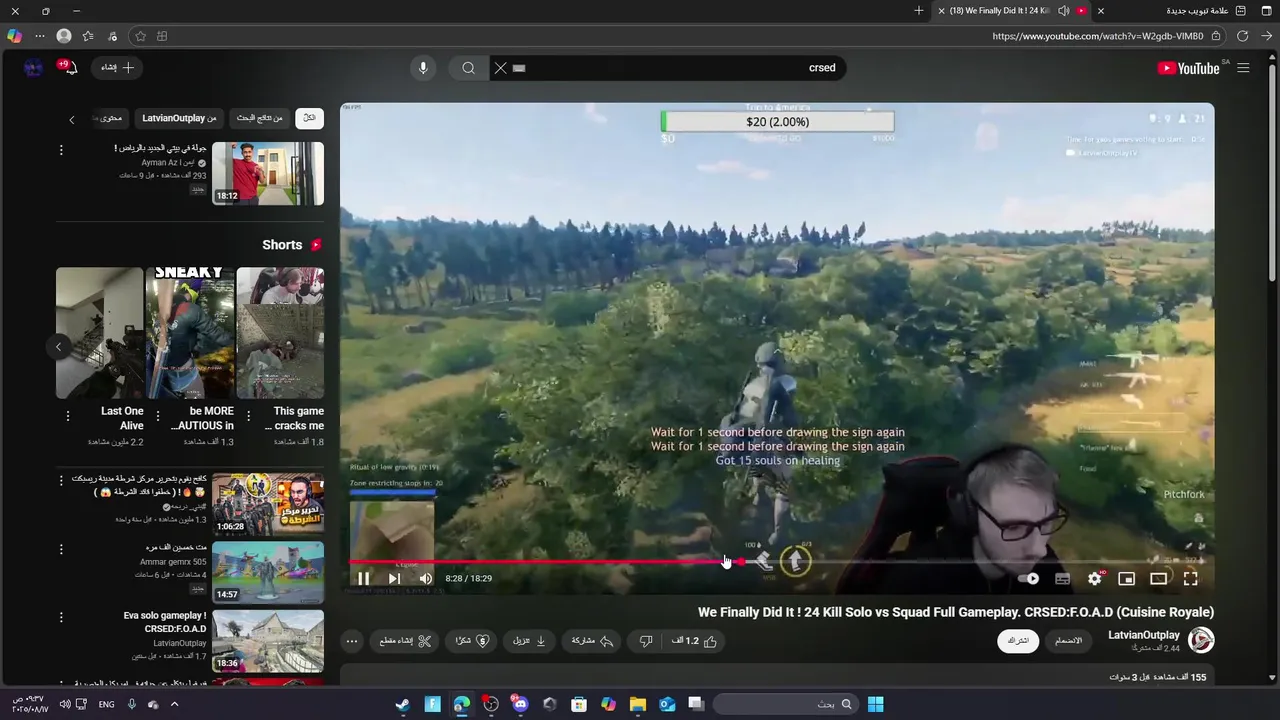Mute the YouTube tab audio icon
Screen dimensions: 1280x720
(x=1063, y=11)
